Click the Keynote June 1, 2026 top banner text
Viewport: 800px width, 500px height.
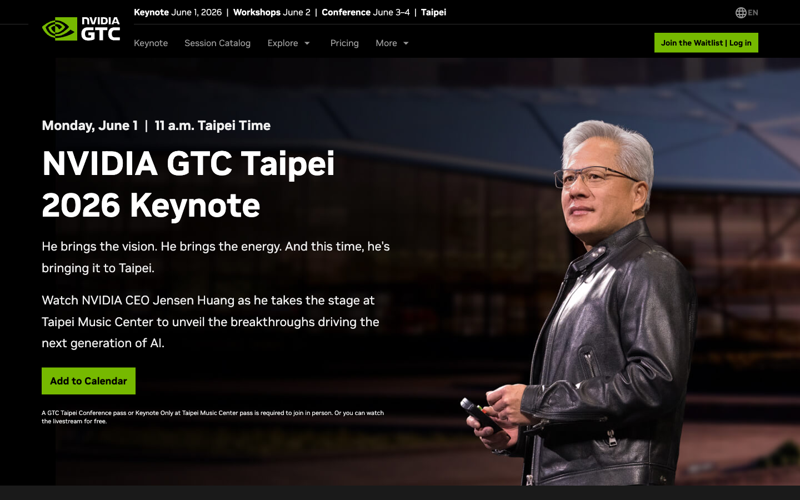(x=178, y=12)
